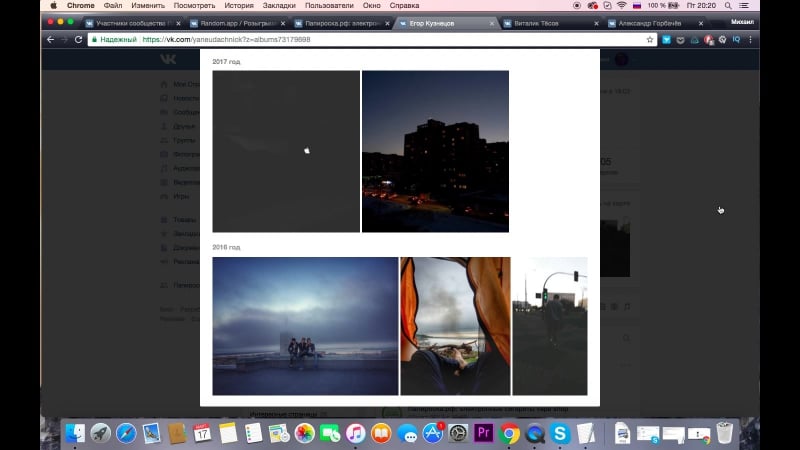800x450 pixels.
Task: Open Adobe Premiere Pro from the dock
Action: pos(484,433)
